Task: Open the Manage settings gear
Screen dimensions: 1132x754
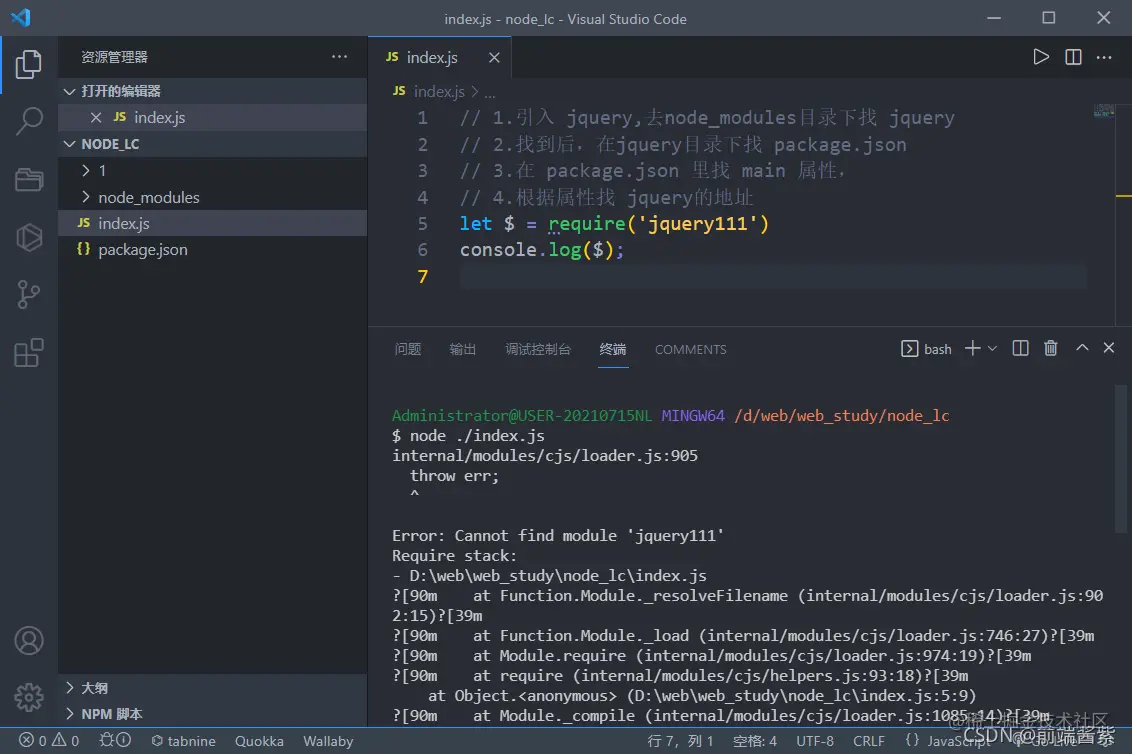Action: point(28,697)
